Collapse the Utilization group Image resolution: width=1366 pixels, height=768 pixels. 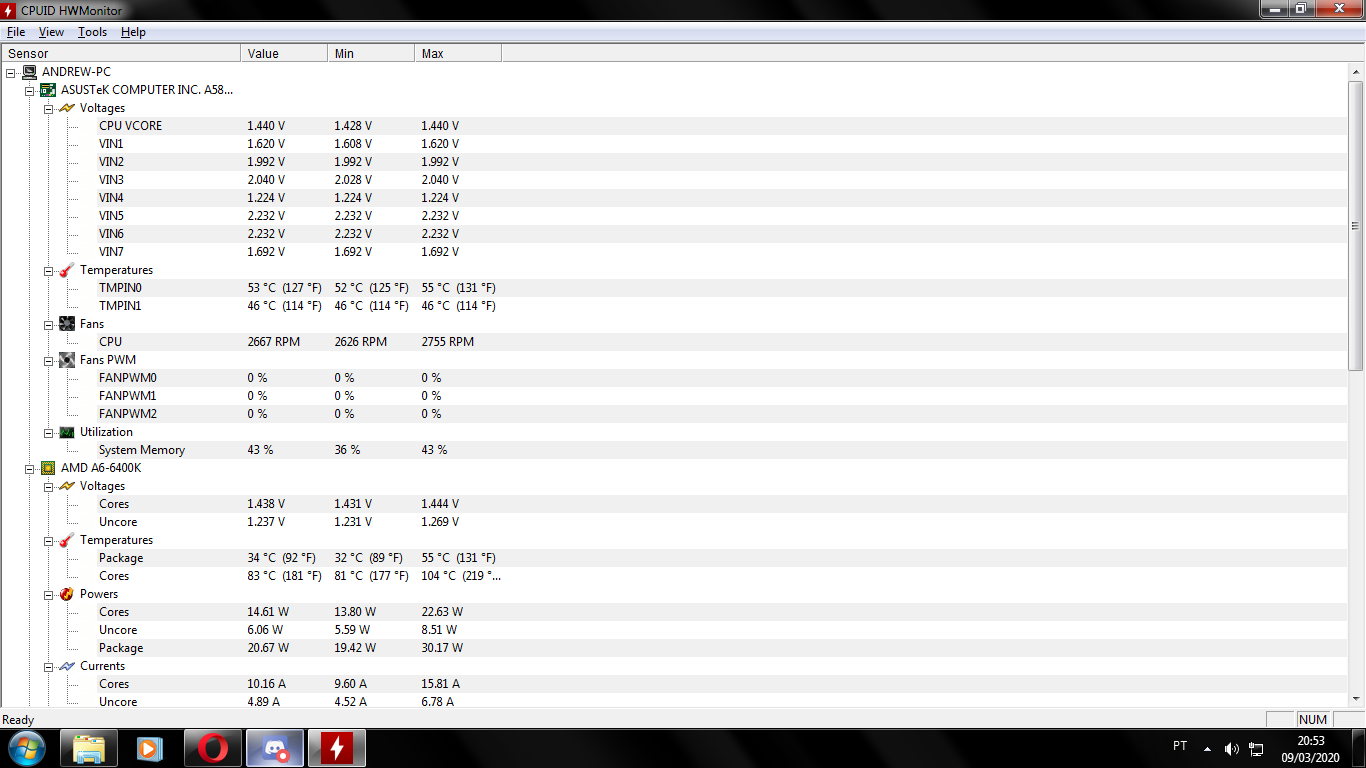tap(49, 432)
